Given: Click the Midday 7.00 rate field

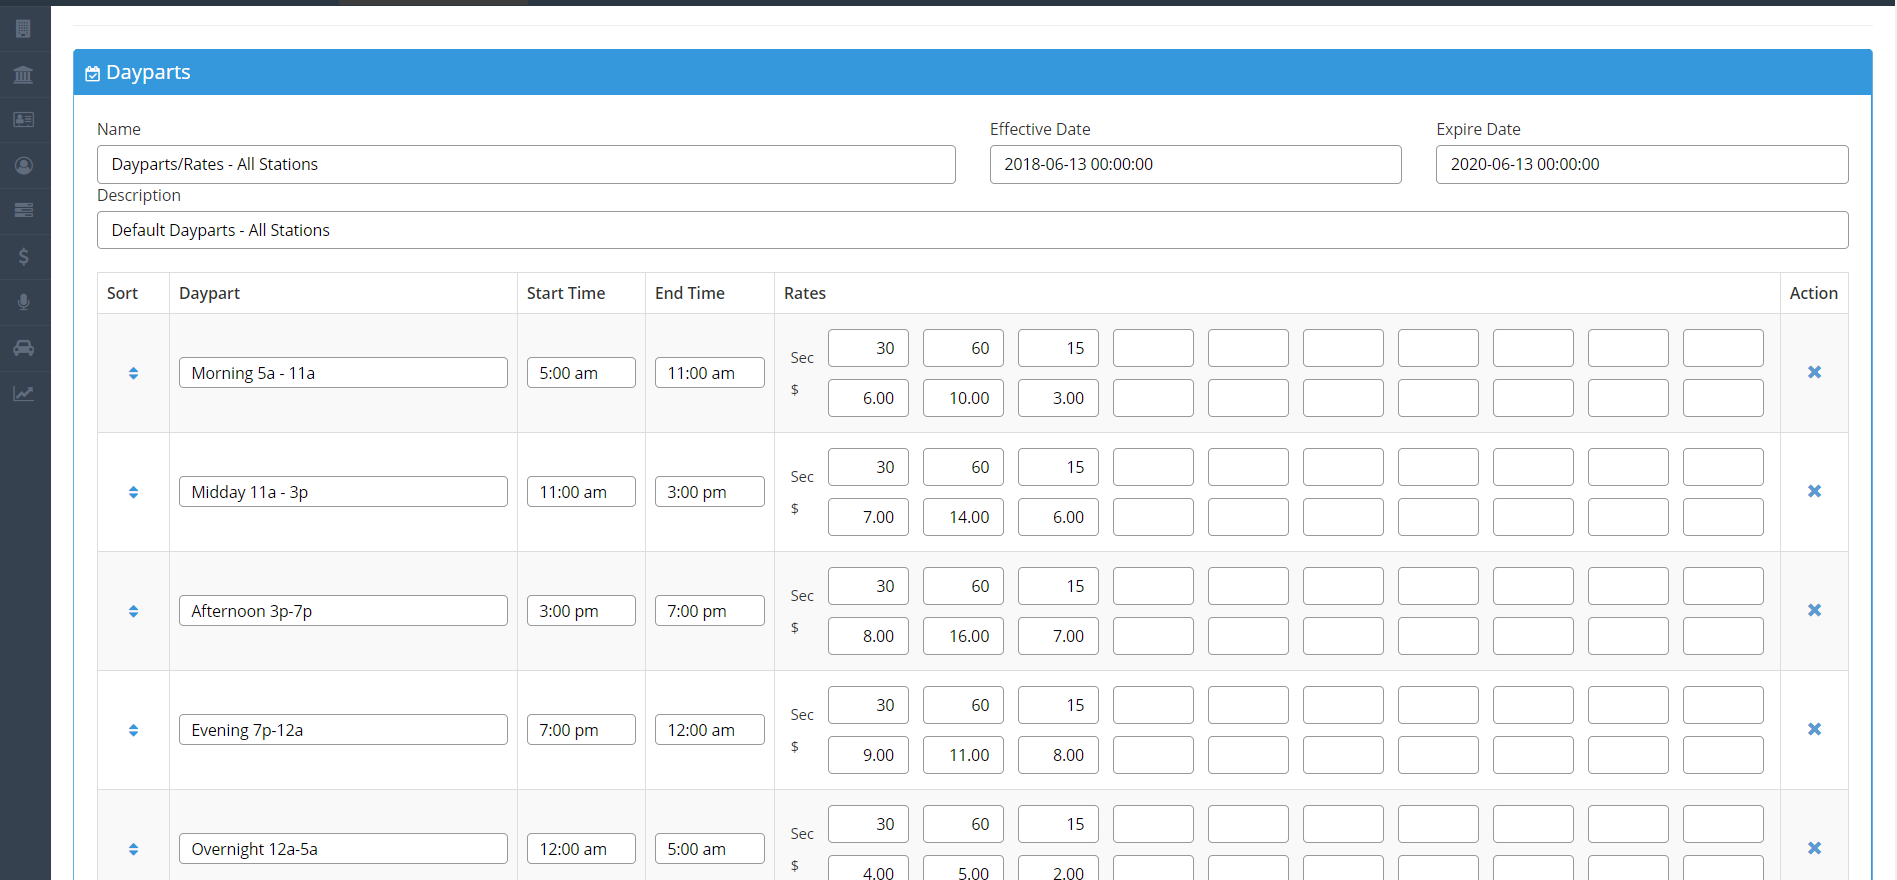Looking at the screenshot, I should click(868, 517).
